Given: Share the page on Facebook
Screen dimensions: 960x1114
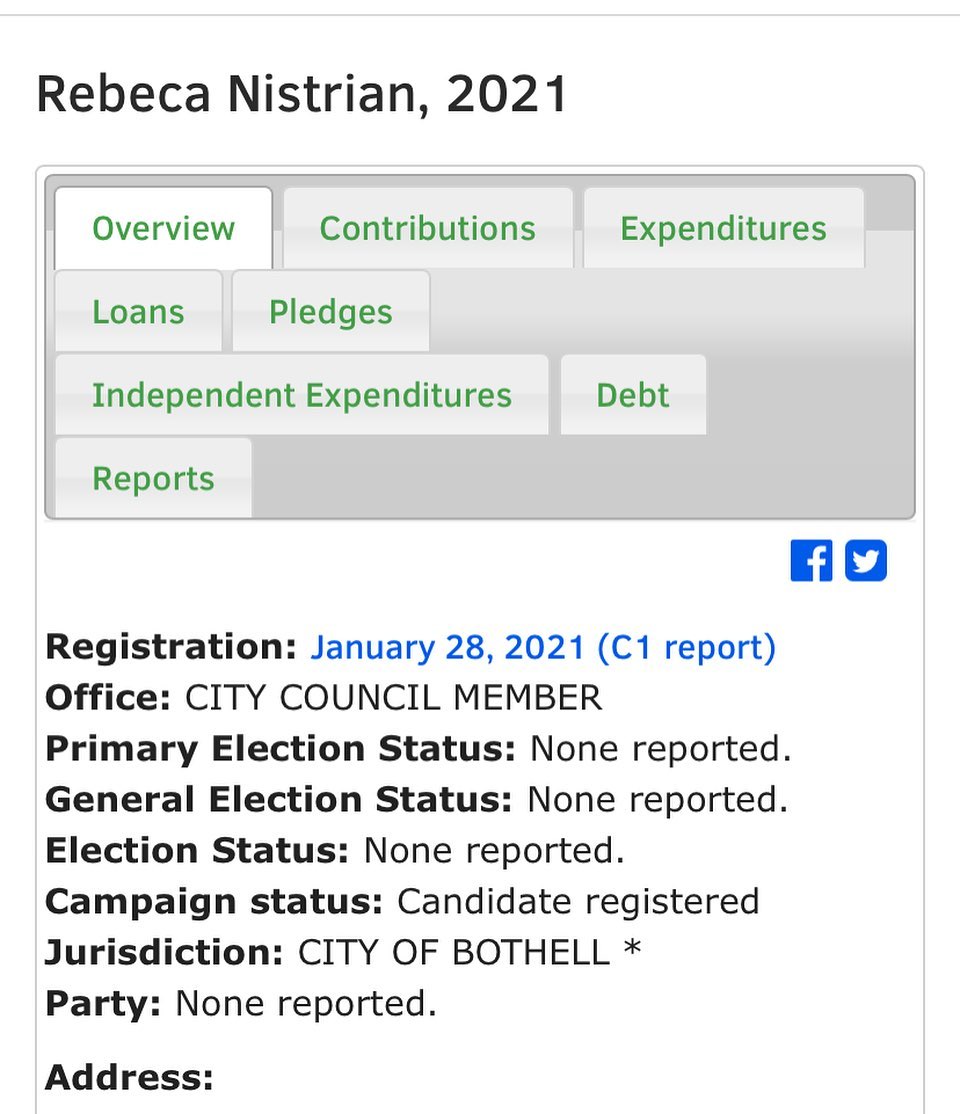Looking at the screenshot, I should [810, 561].
